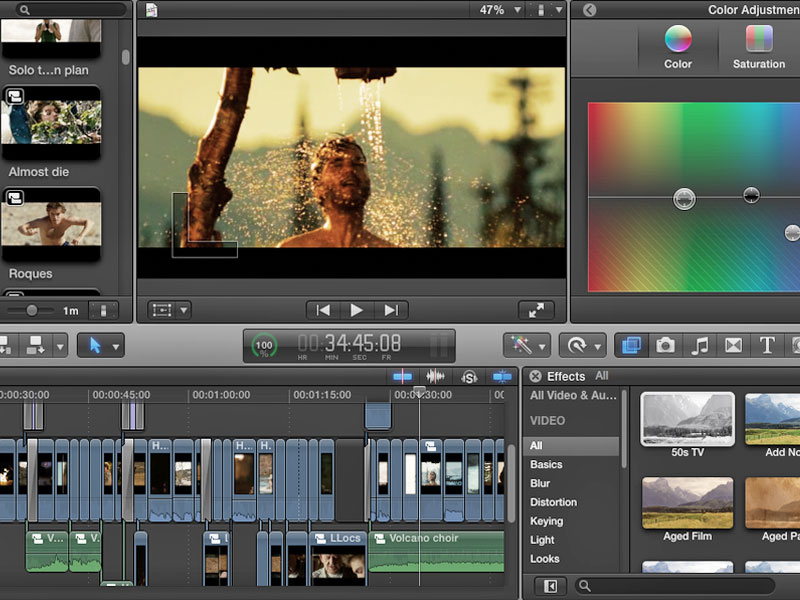This screenshot has width=800, height=600.
Task: Click the magnifier in the browser search field
Action: click(x=24, y=10)
